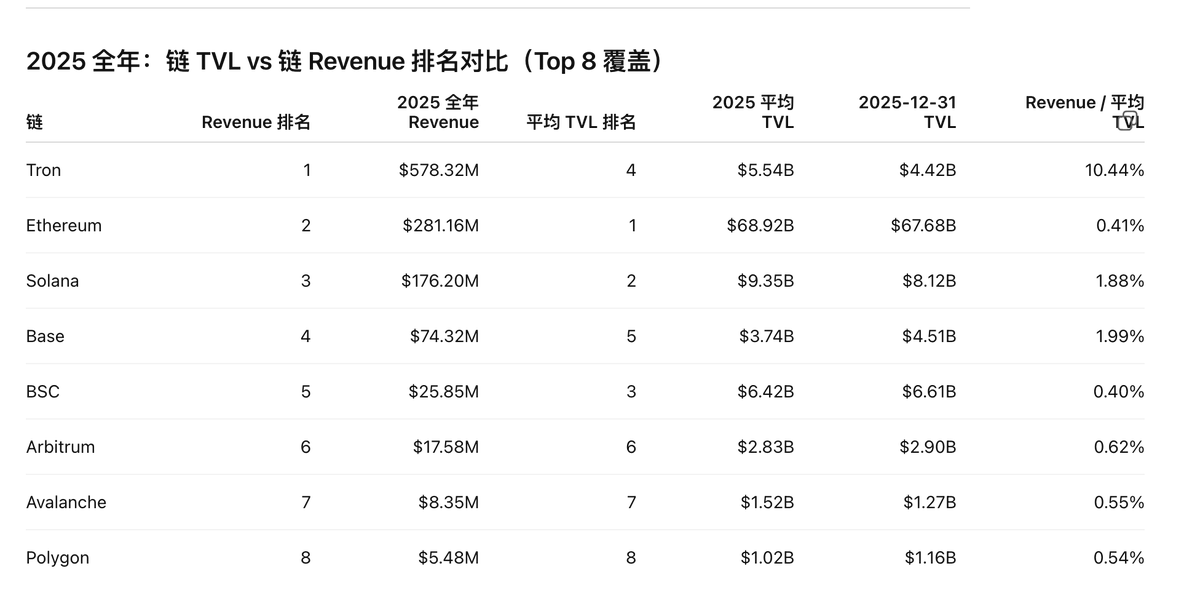The width and height of the screenshot is (1200, 598).
Task: Click Solana's average TVL rank 2
Action: (x=631, y=281)
